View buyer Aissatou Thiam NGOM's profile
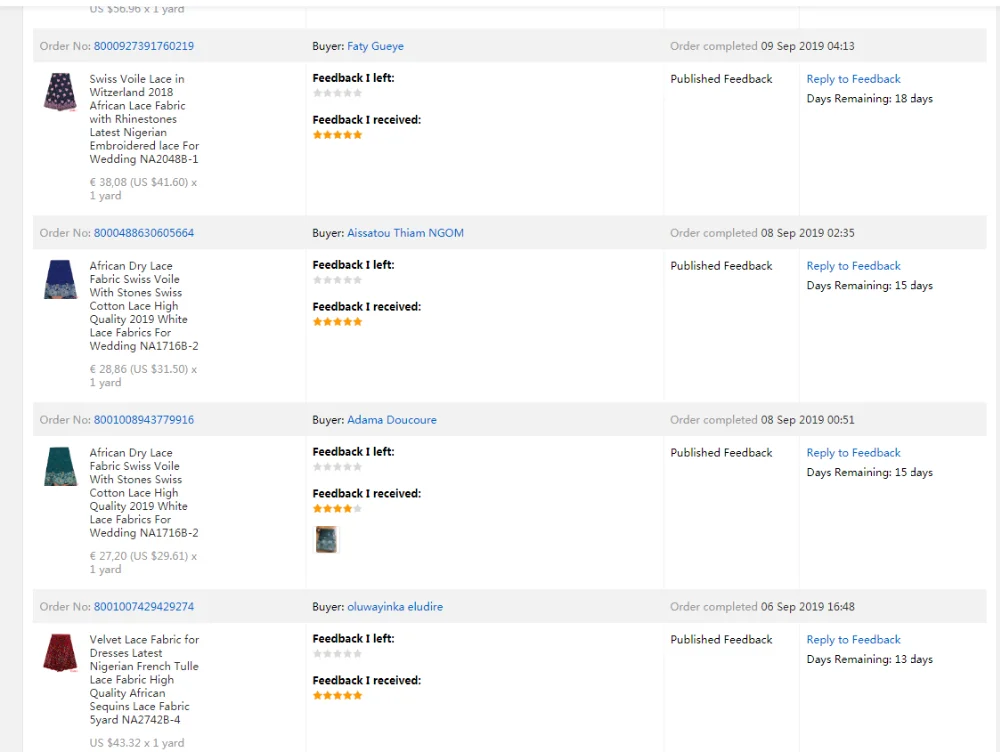The height and width of the screenshot is (752, 1000). coord(405,233)
